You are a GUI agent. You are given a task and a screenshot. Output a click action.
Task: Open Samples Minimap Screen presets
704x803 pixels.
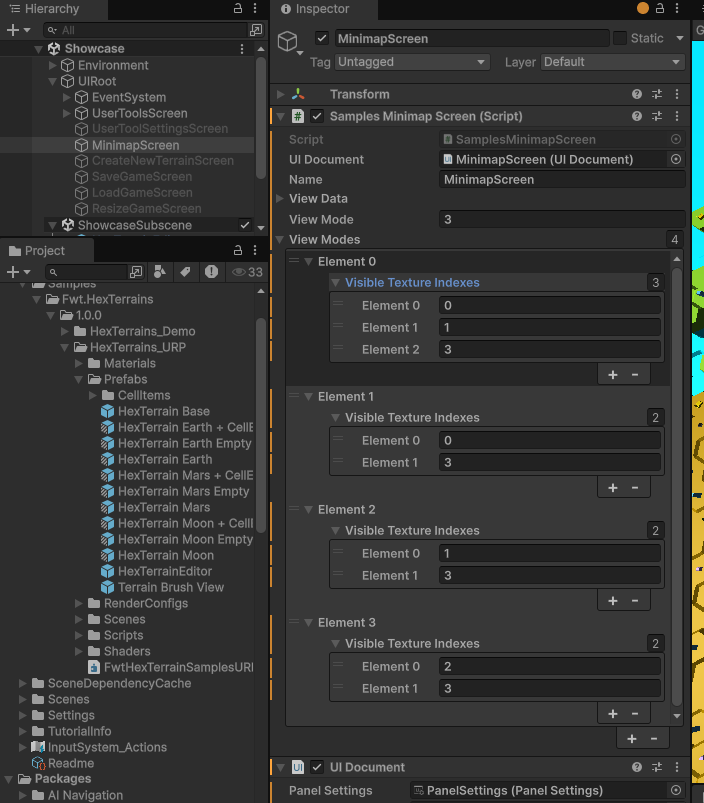click(x=657, y=116)
